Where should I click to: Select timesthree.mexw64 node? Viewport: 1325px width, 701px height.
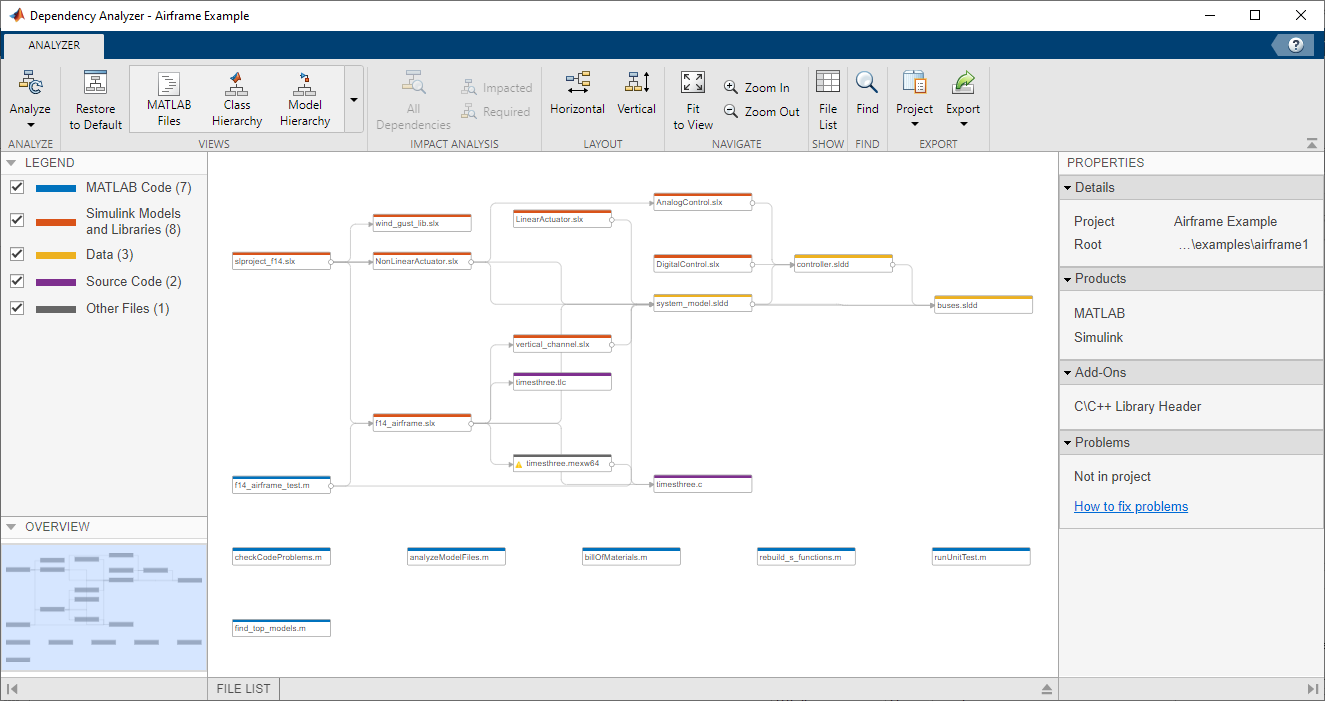coord(562,463)
